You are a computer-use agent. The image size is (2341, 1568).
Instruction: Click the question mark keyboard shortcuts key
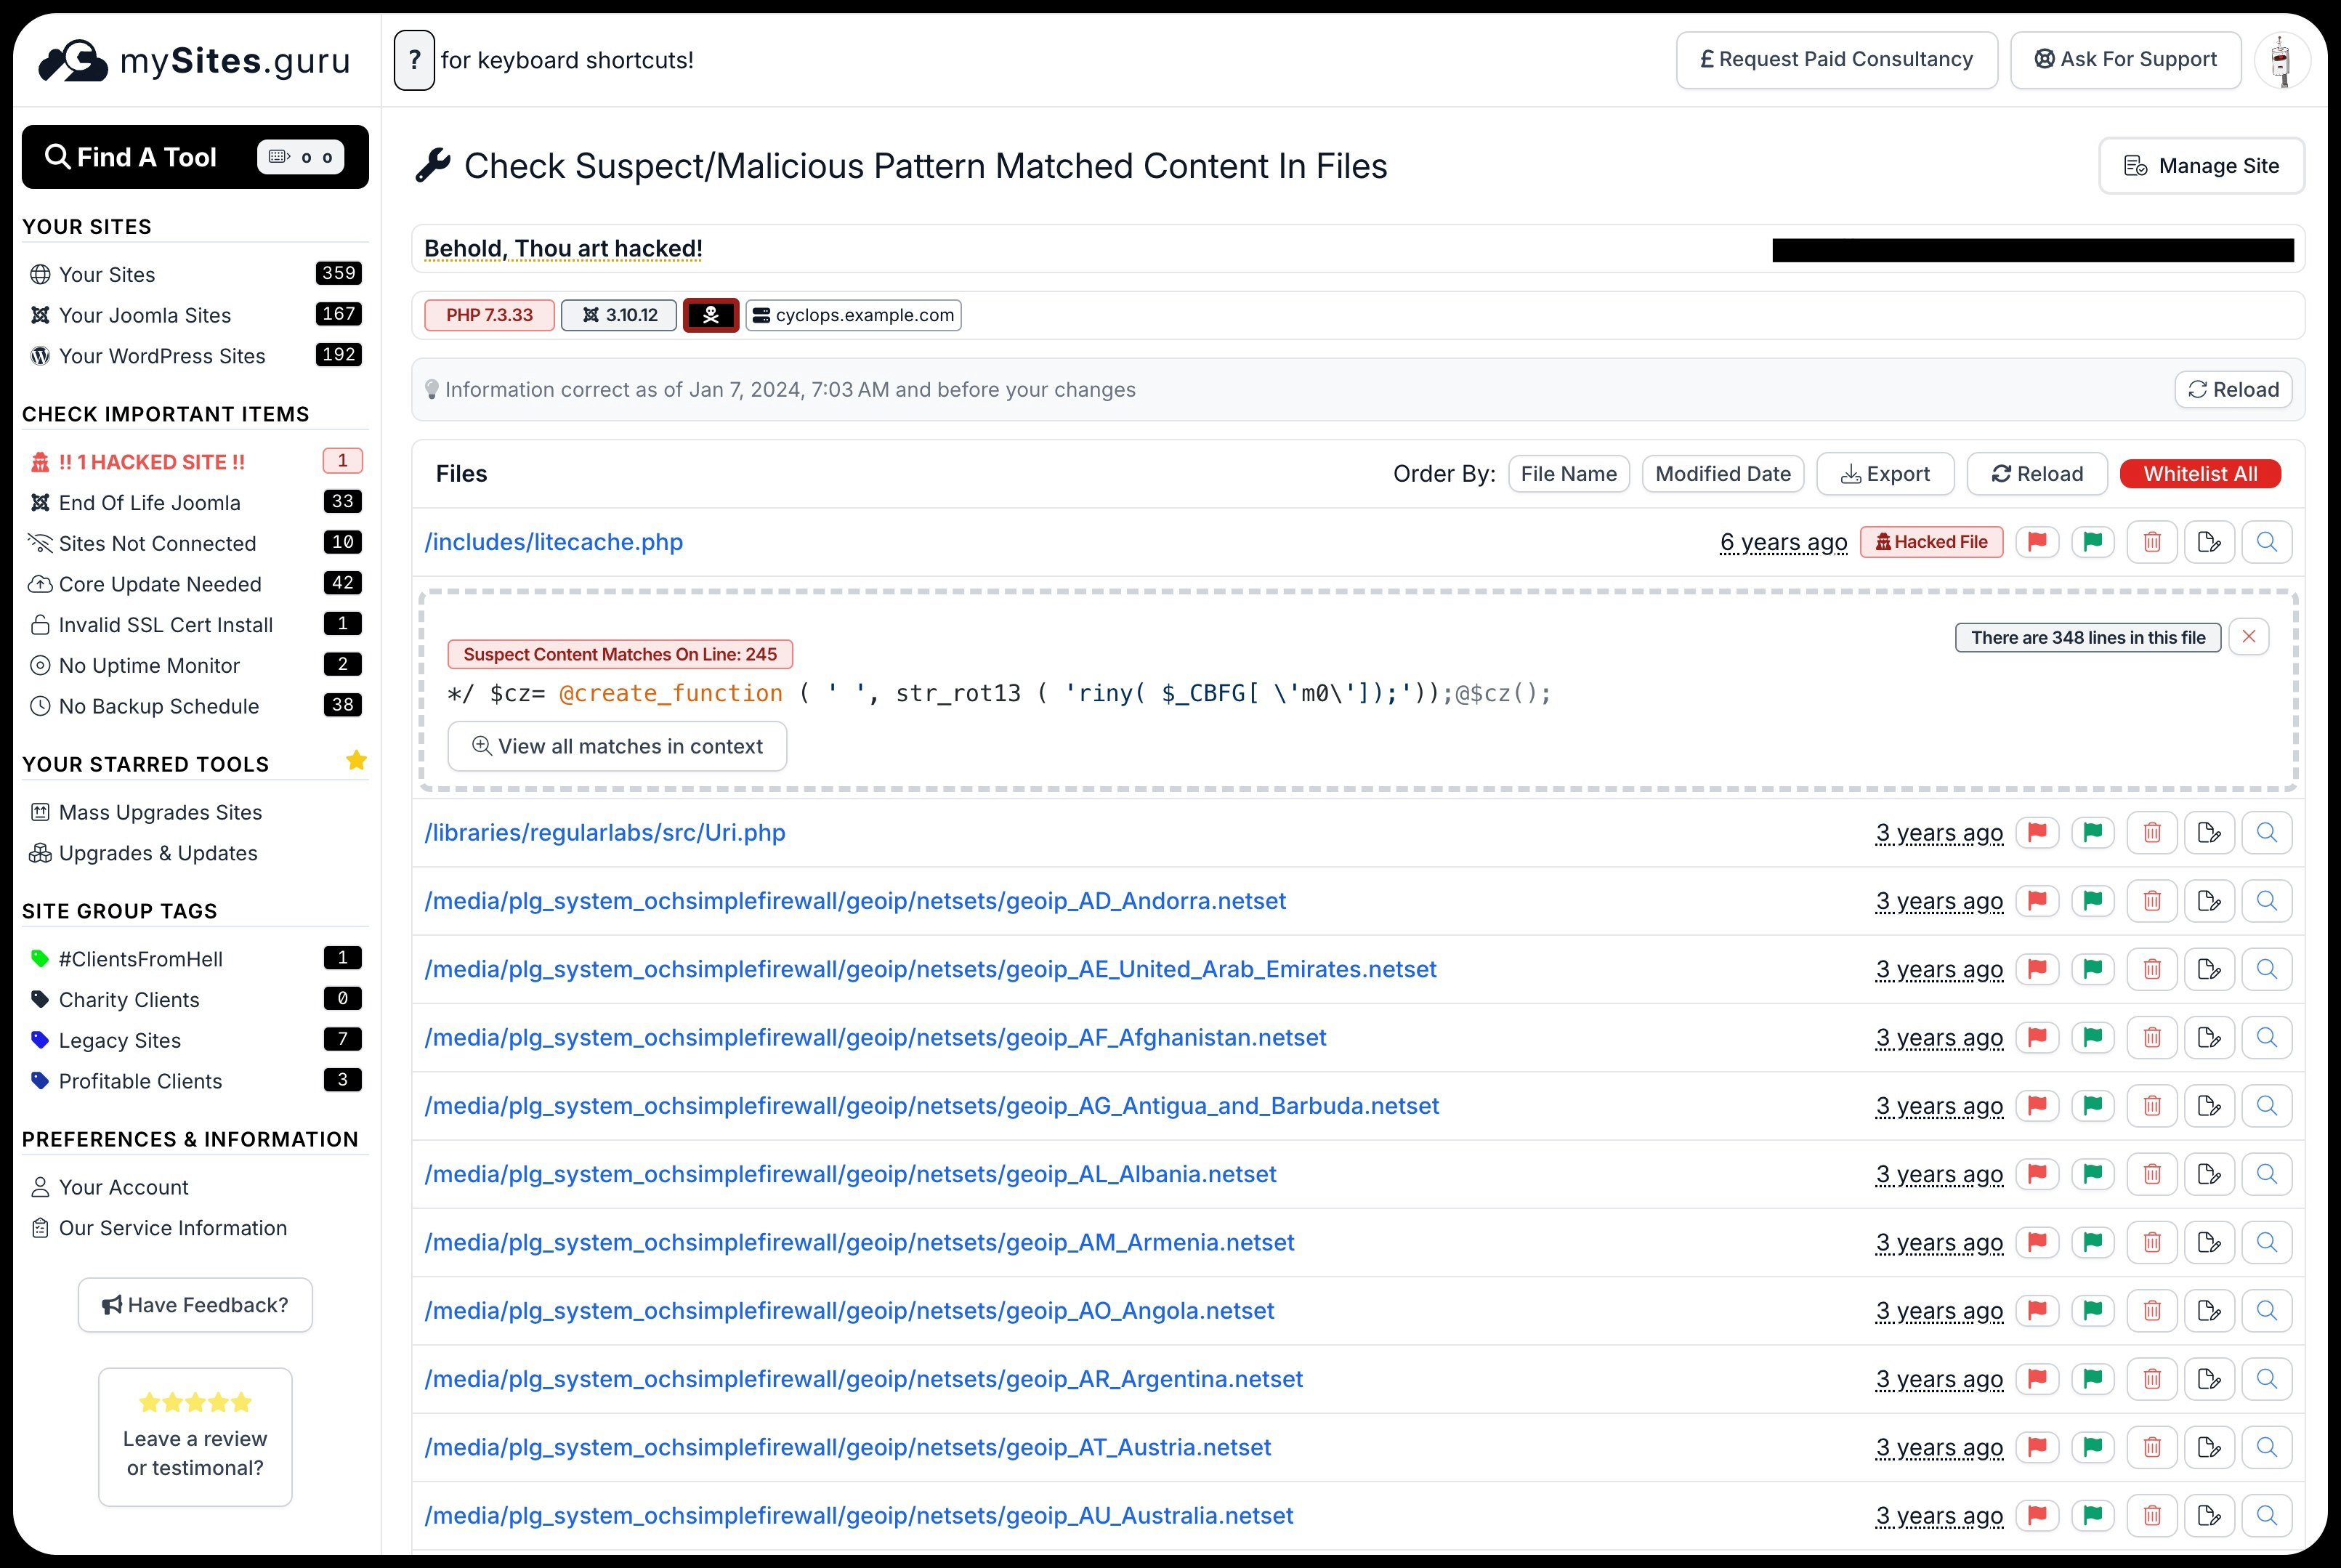coord(414,60)
